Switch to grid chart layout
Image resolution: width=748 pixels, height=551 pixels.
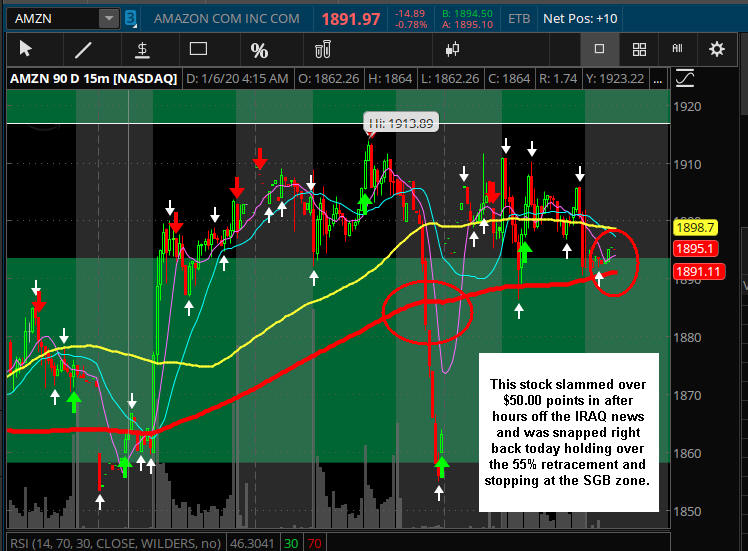coord(639,49)
